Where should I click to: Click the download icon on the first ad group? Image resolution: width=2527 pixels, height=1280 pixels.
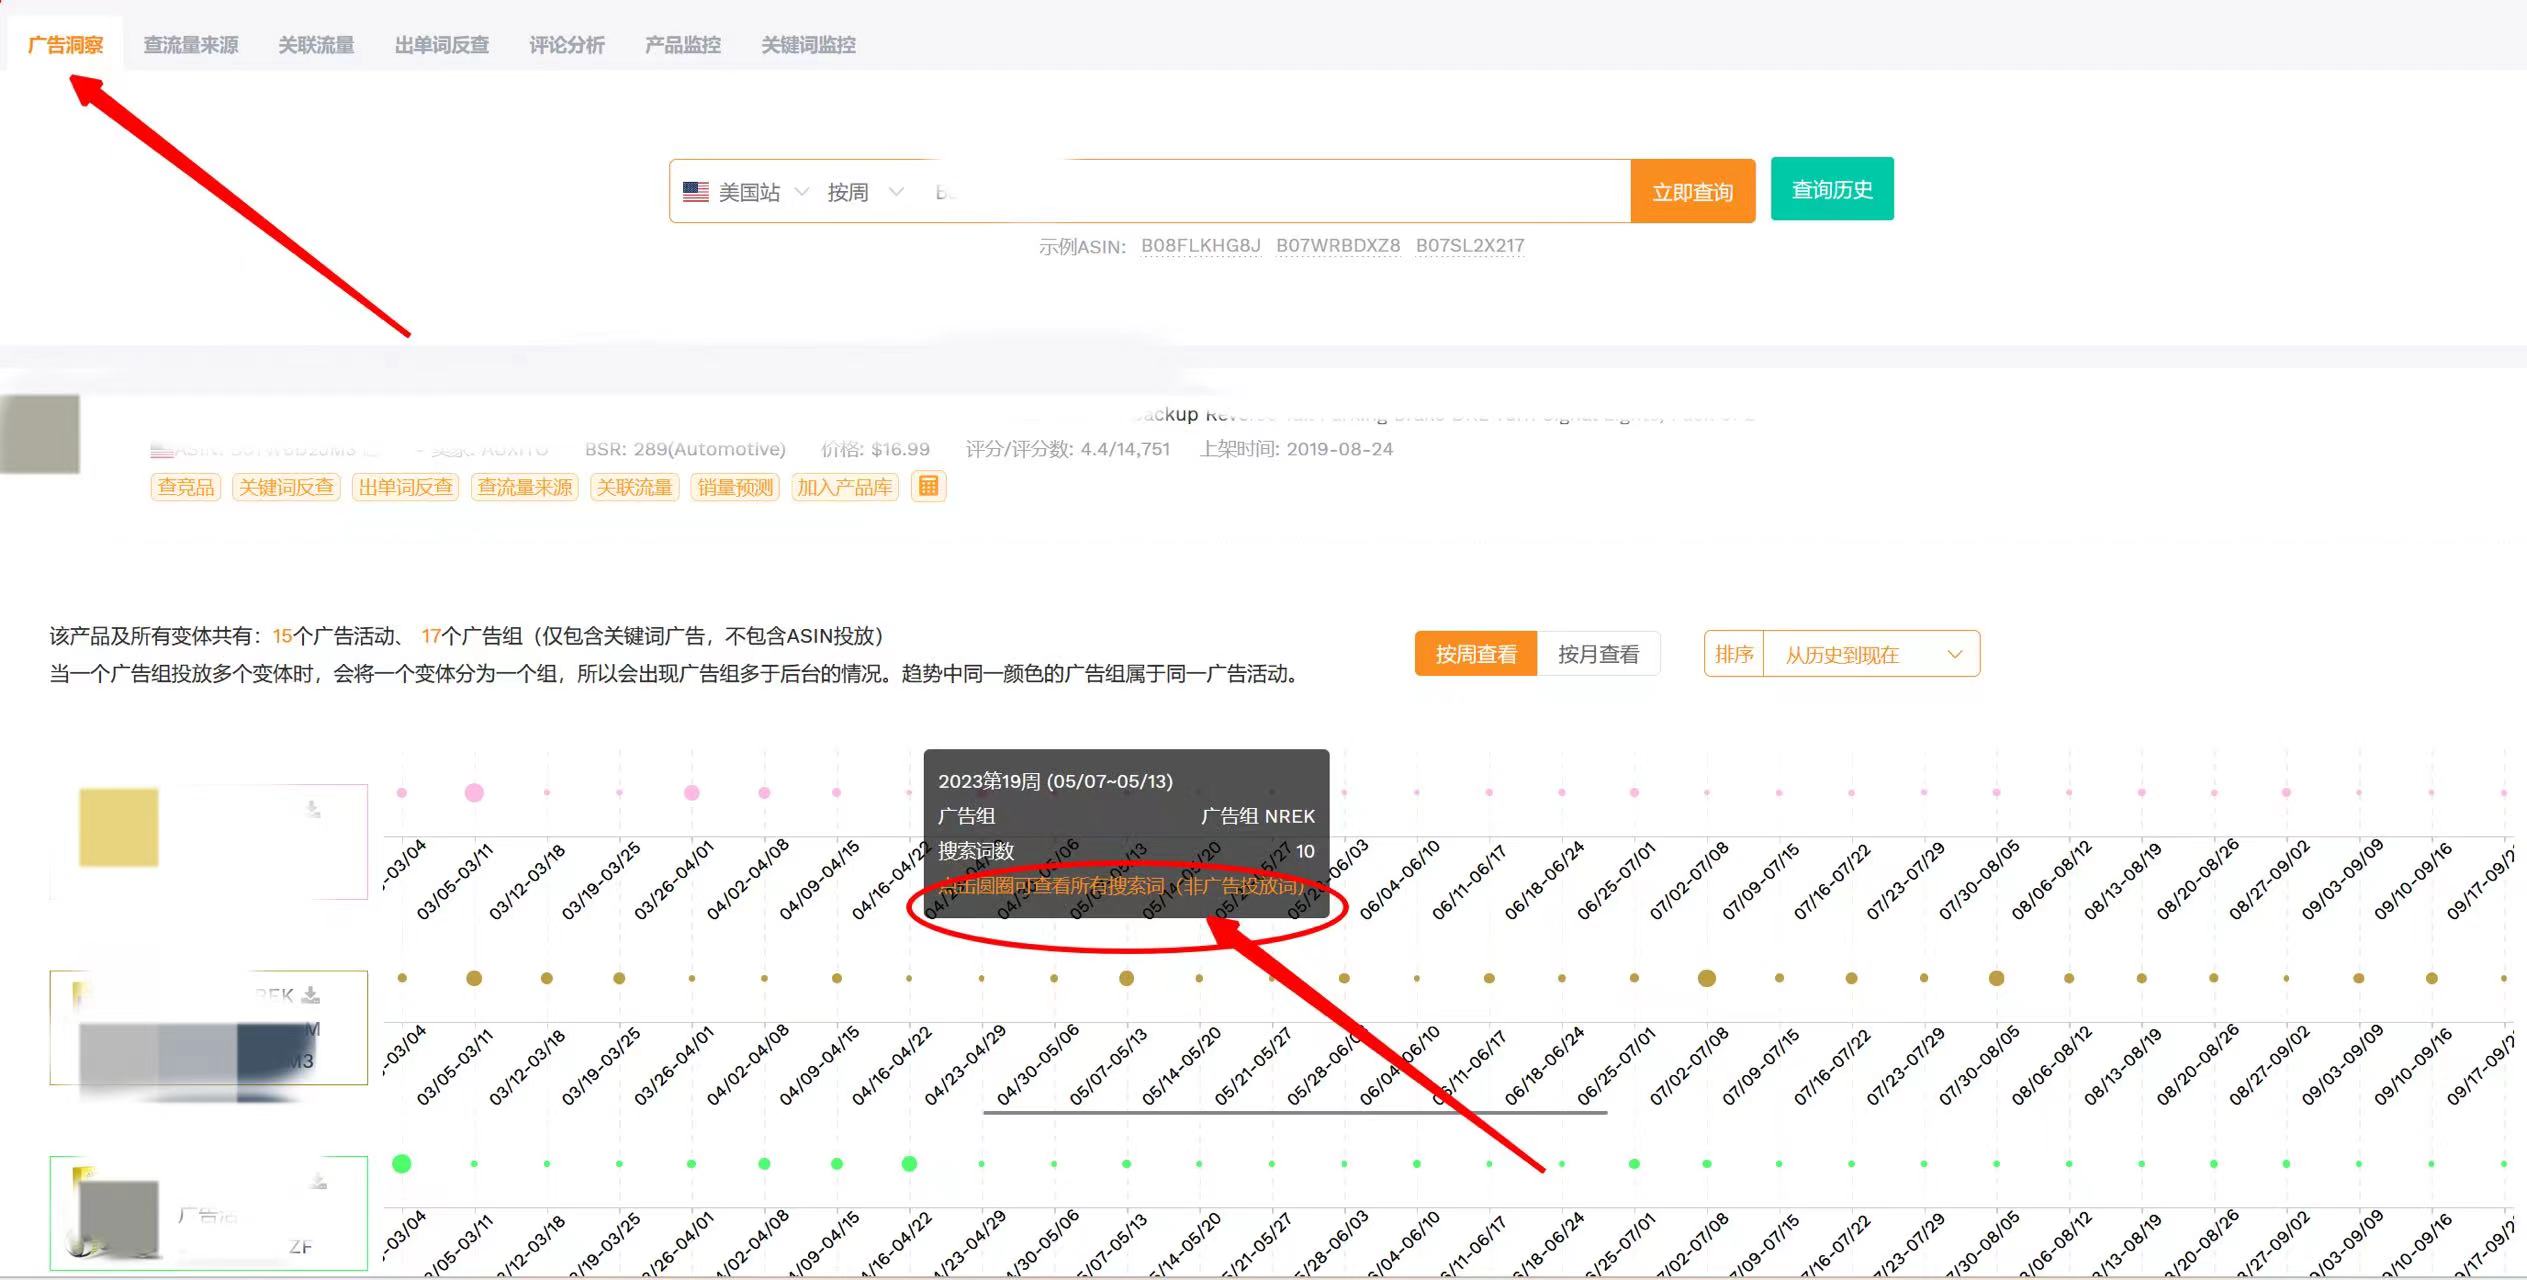point(316,810)
